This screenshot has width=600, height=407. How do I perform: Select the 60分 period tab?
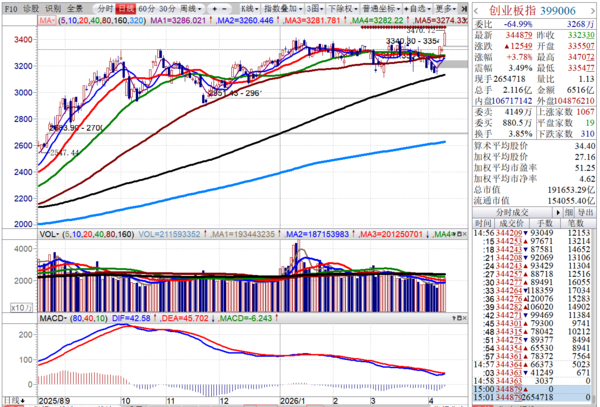(x=146, y=7)
